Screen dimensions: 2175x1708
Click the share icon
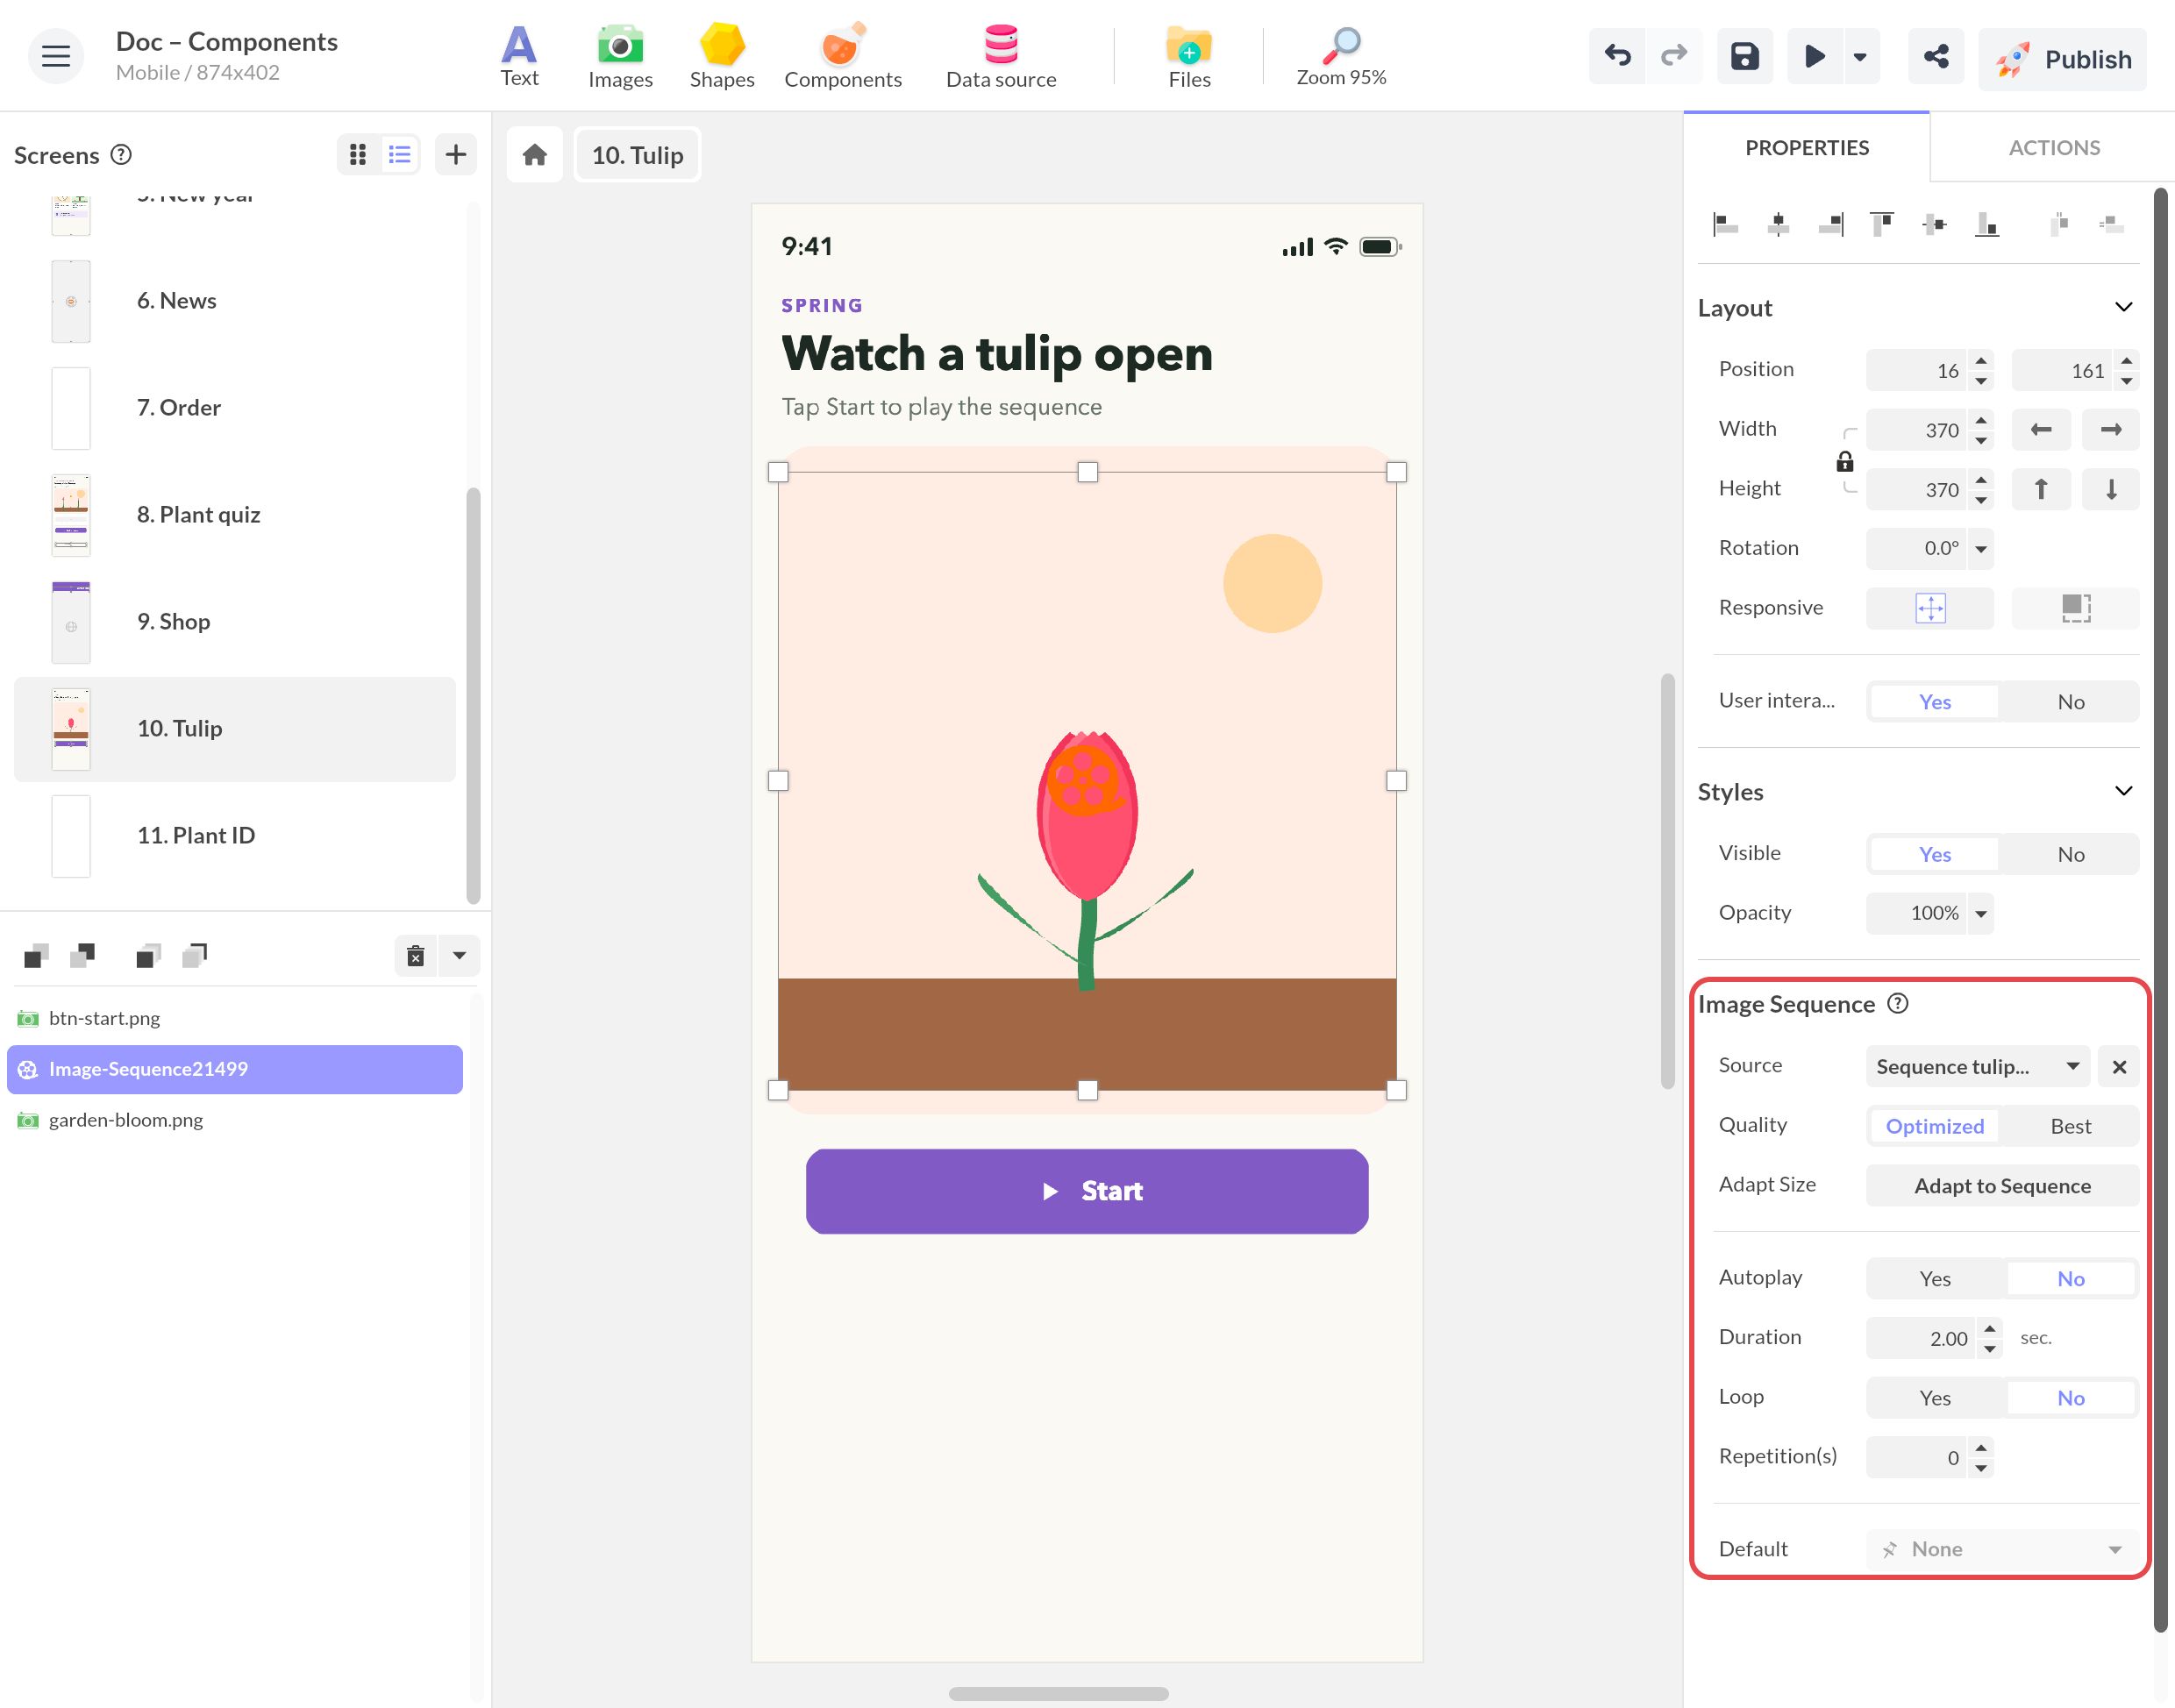tap(1936, 57)
